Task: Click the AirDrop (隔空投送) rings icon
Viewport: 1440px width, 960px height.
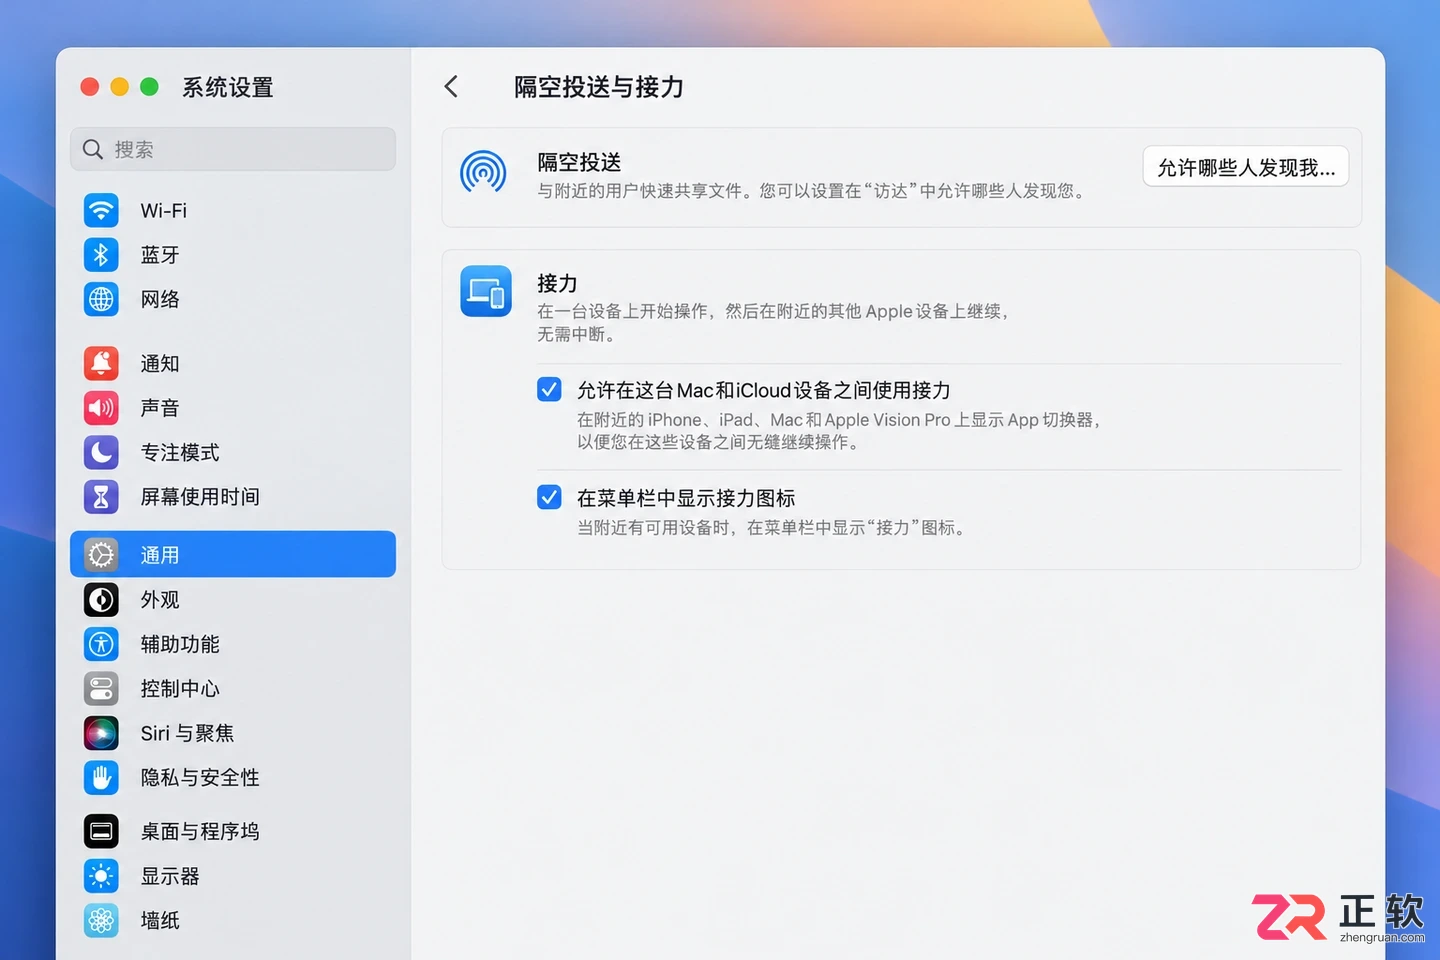Action: point(483,172)
